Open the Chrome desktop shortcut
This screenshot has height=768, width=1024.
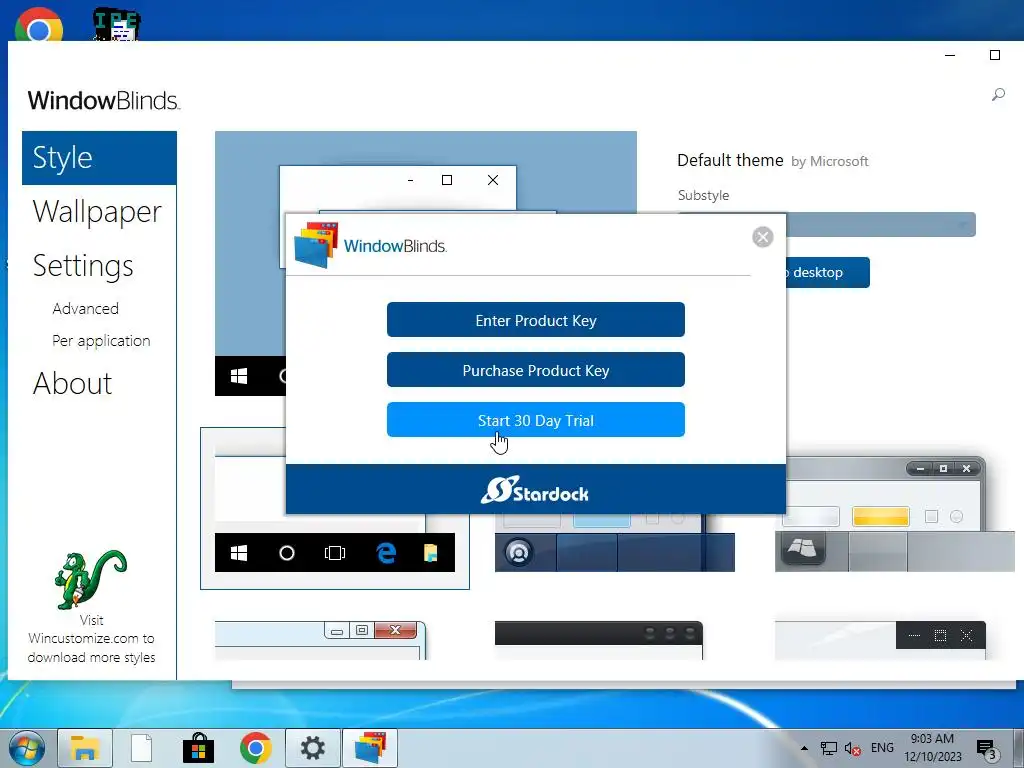point(39,25)
